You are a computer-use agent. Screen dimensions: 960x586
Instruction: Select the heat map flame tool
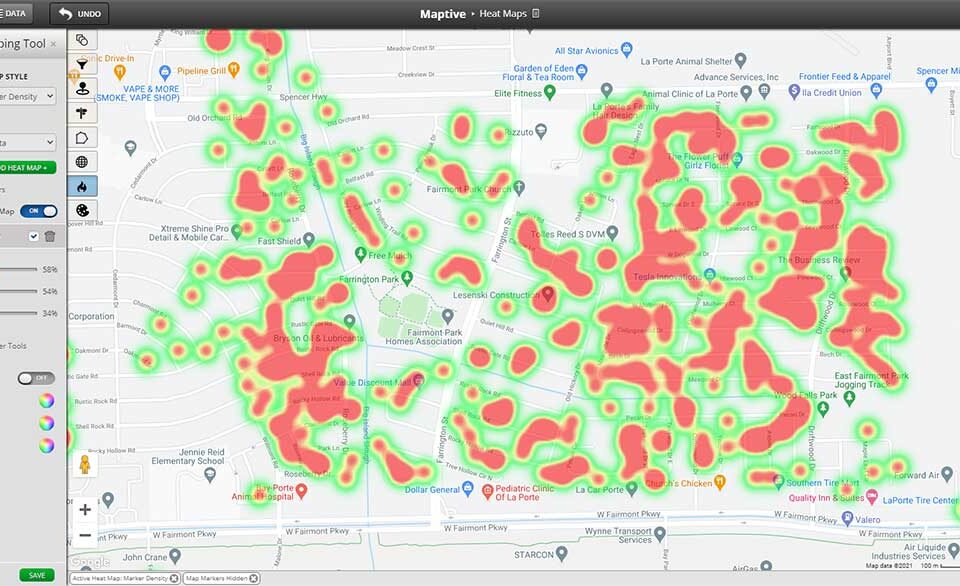coord(83,186)
